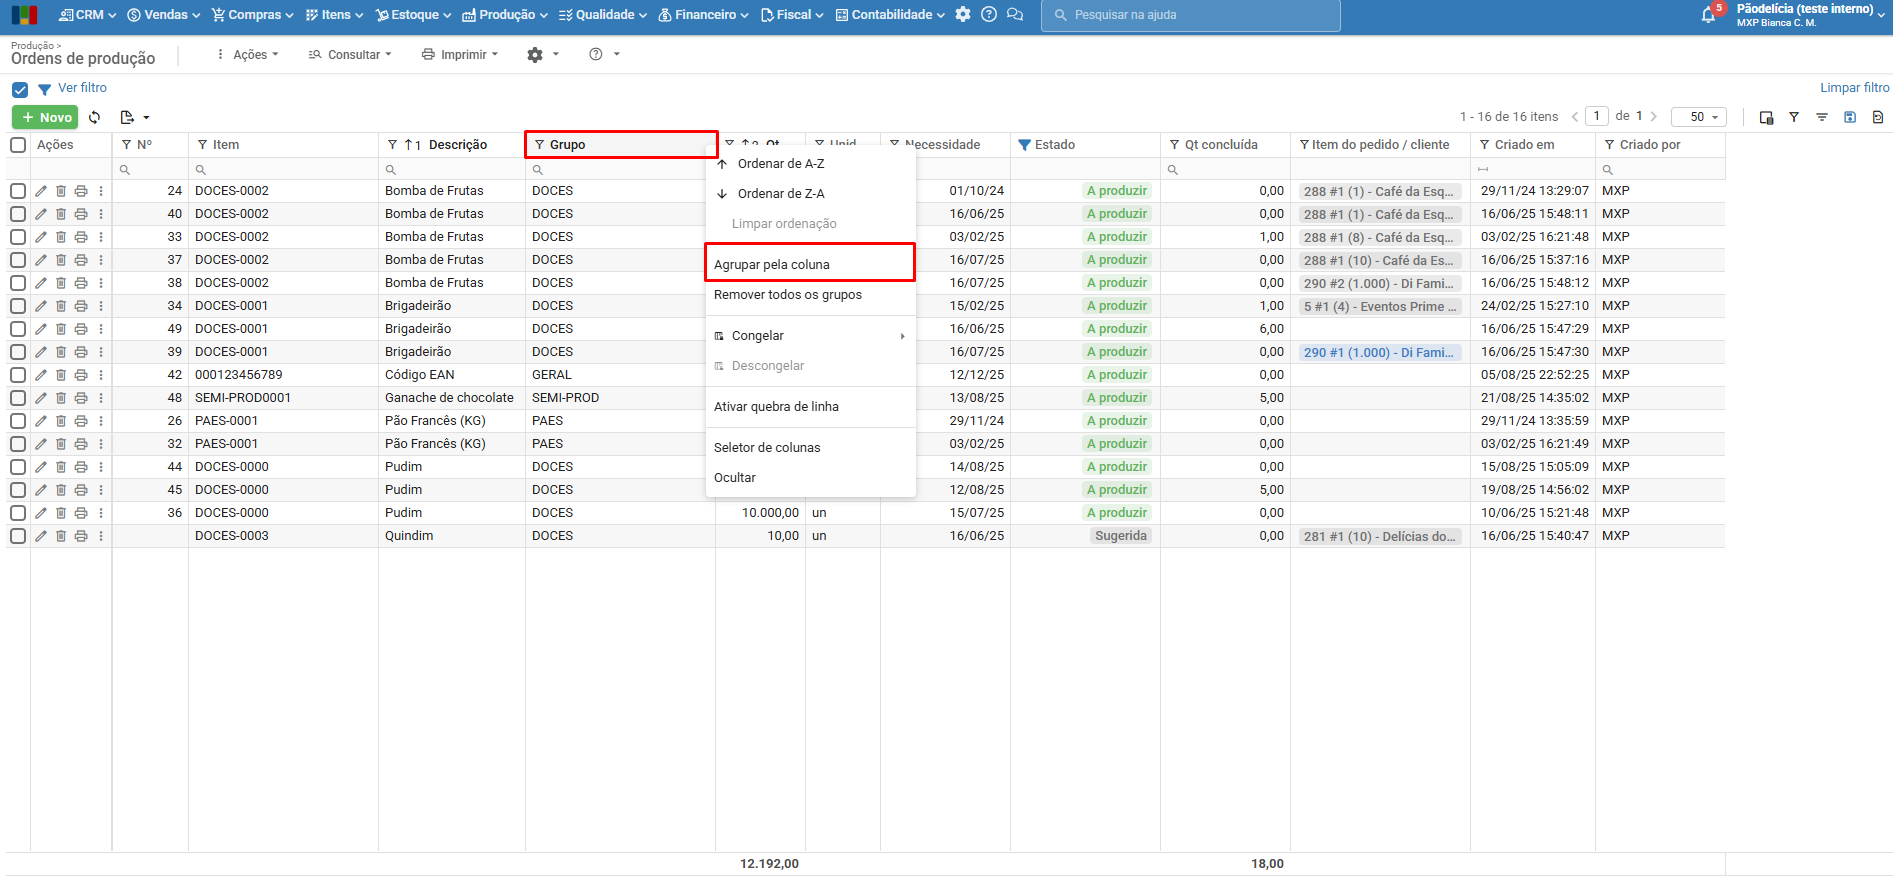
Task: Uncheck the filter checkbox beside Ver filtro
Action: click(20, 89)
